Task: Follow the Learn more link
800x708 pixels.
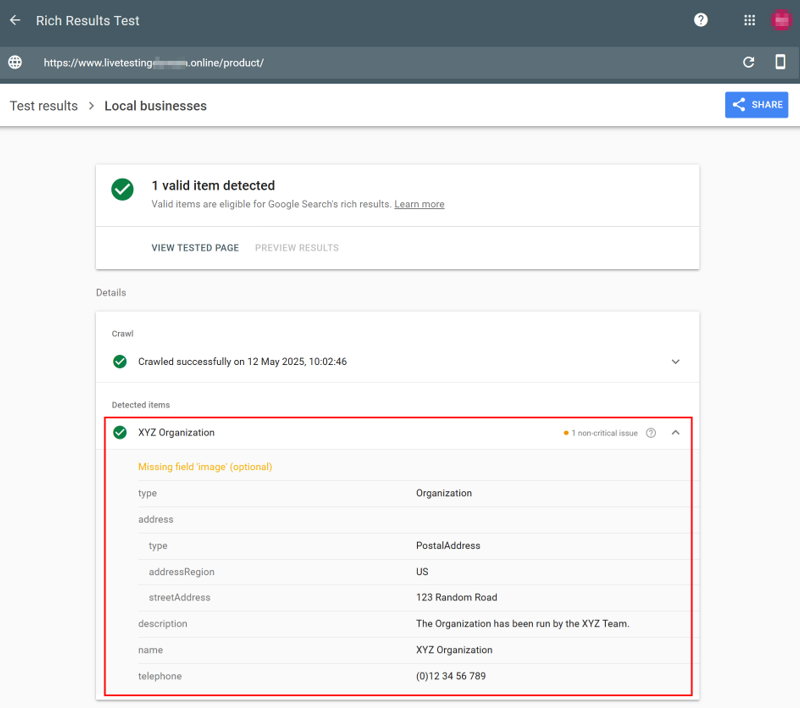Action: 419,204
